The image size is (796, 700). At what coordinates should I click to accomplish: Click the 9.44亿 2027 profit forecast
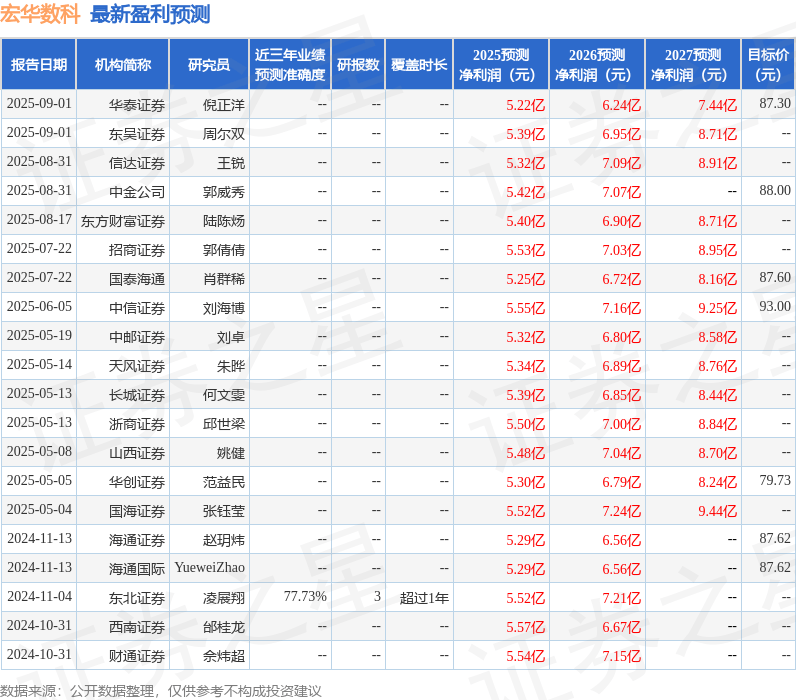coord(717,511)
